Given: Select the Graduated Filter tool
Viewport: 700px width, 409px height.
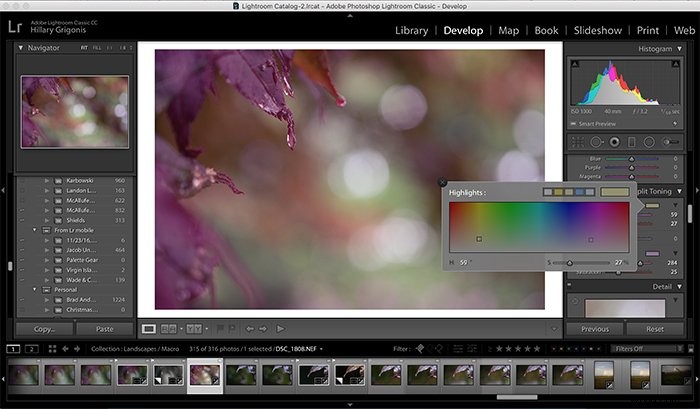Looking at the screenshot, I should point(632,142).
